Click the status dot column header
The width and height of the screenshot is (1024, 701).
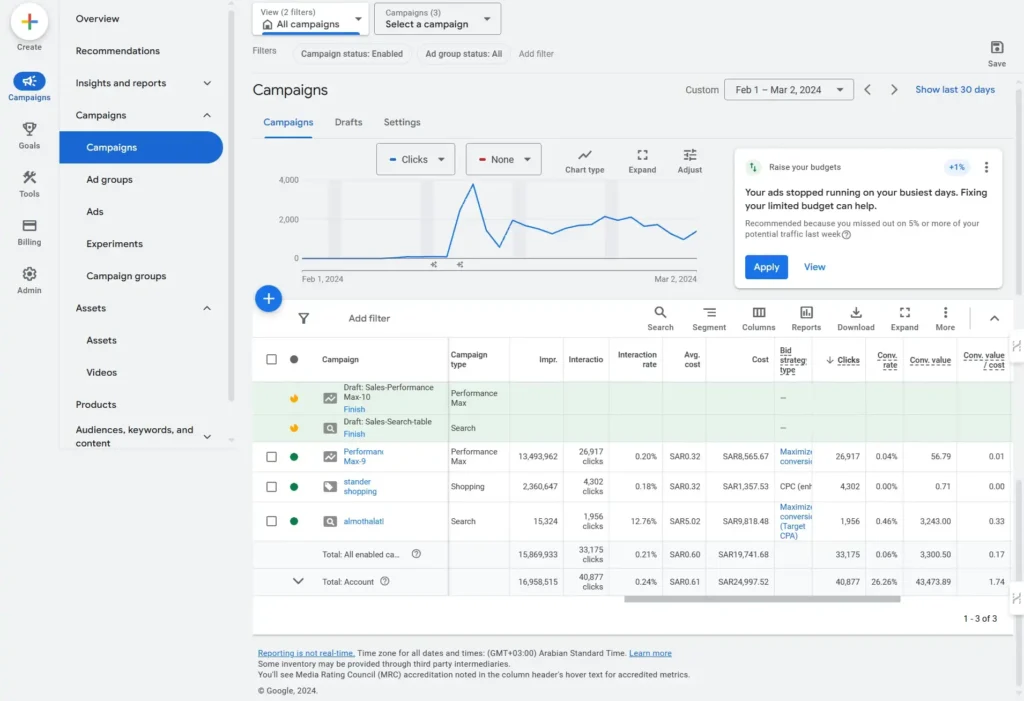click(x=294, y=359)
